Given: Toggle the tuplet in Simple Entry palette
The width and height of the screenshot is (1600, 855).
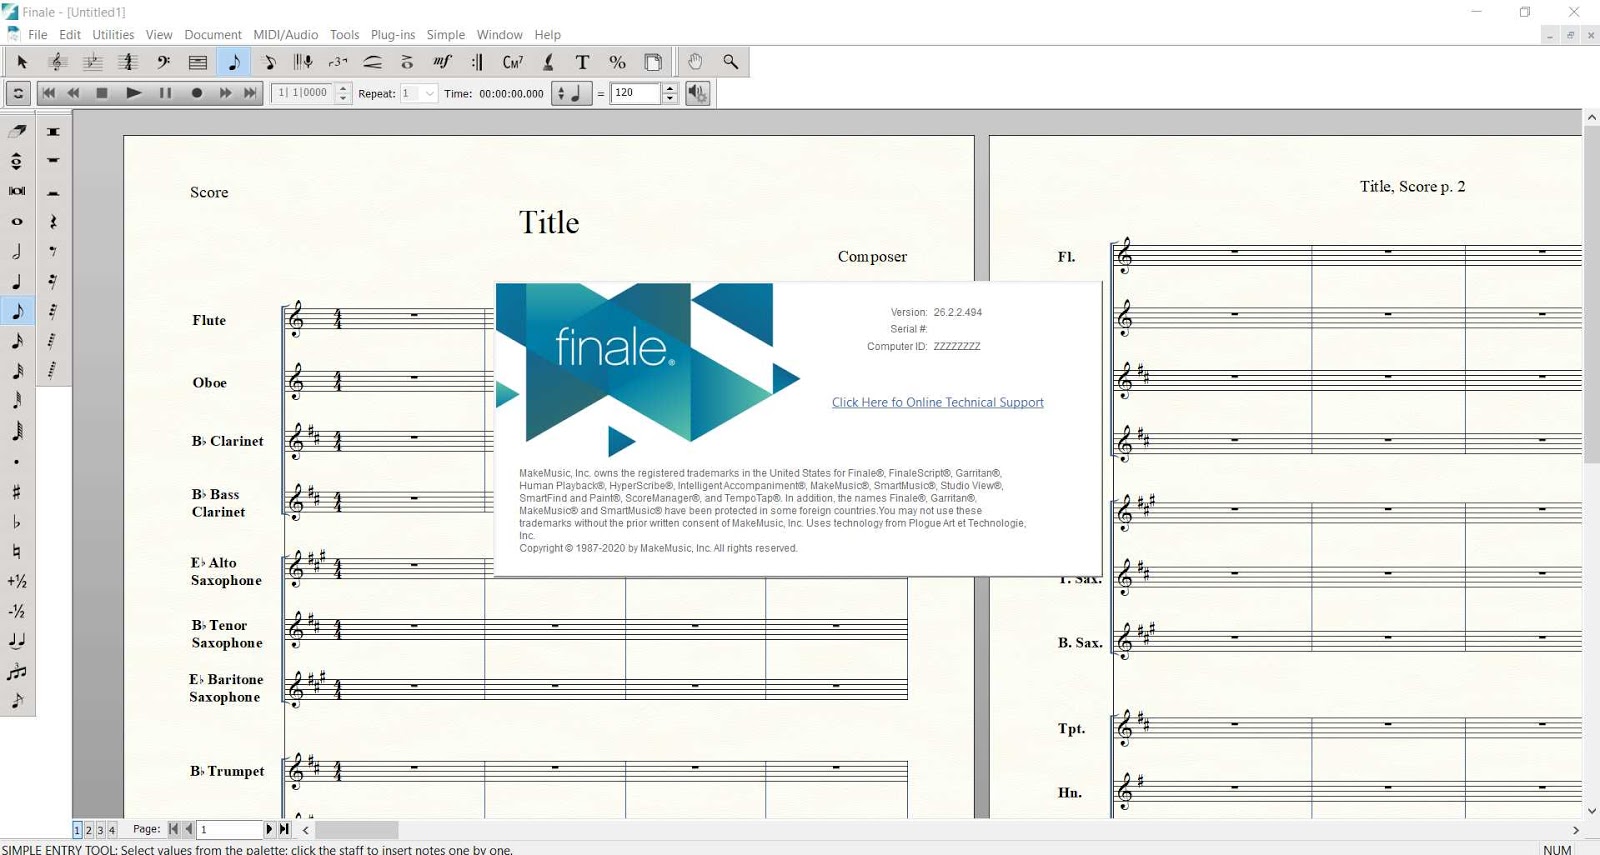Looking at the screenshot, I should [x=17, y=671].
